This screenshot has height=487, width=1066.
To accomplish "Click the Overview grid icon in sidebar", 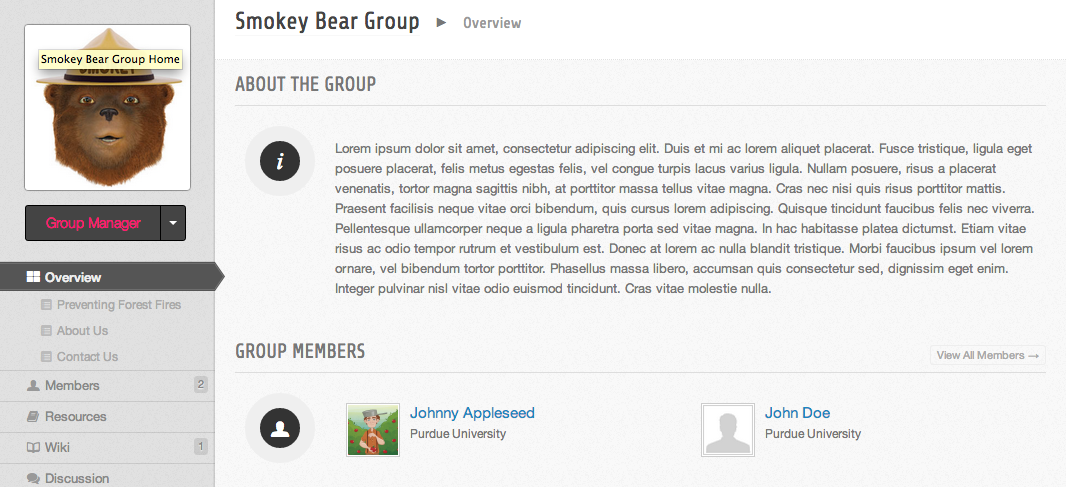I will [x=33, y=277].
